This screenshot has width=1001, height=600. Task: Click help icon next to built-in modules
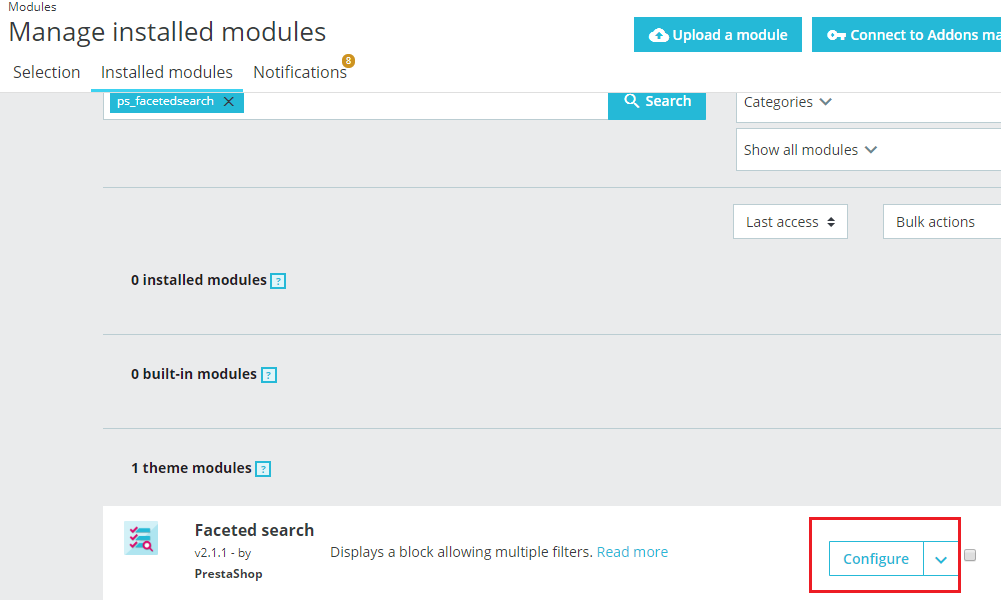point(269,375)
